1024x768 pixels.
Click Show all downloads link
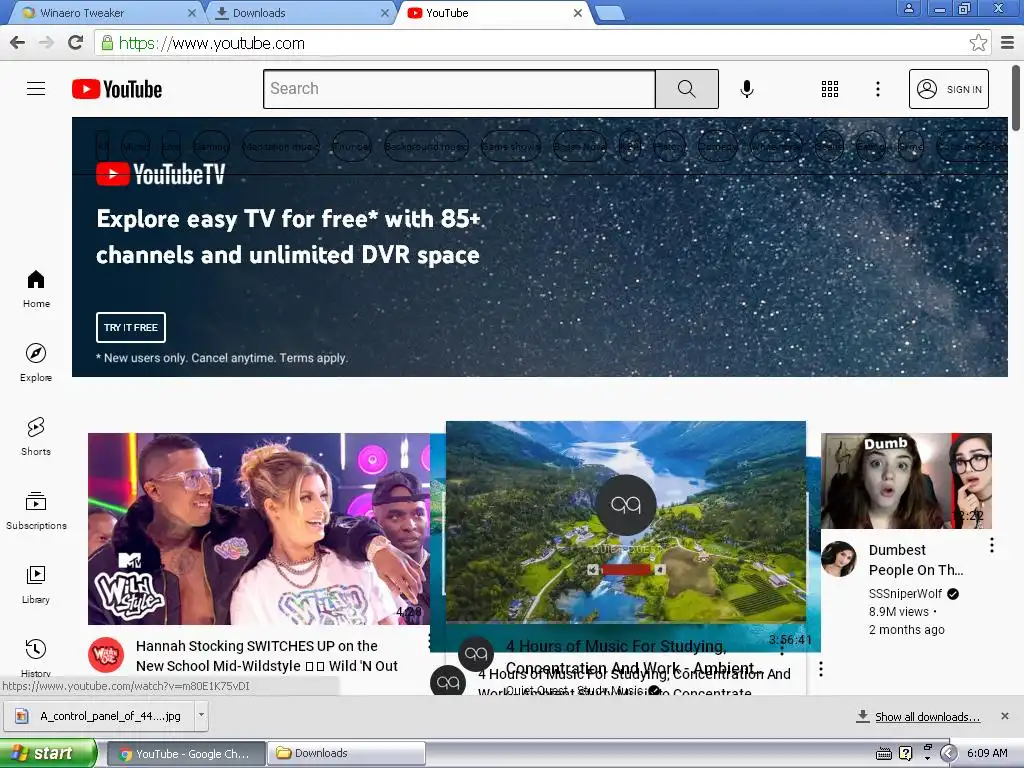click(x=927, y=716)
